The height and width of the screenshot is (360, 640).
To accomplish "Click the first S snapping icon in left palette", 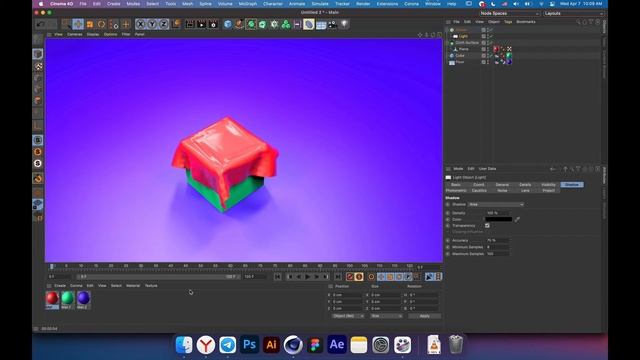I will 38,140.
